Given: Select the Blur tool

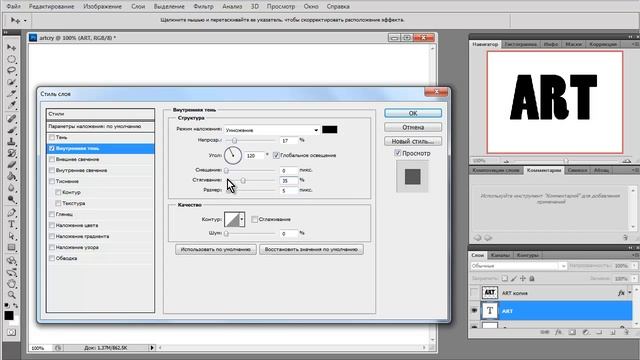Looking at the screenshot, I should (x=11, y=188).
